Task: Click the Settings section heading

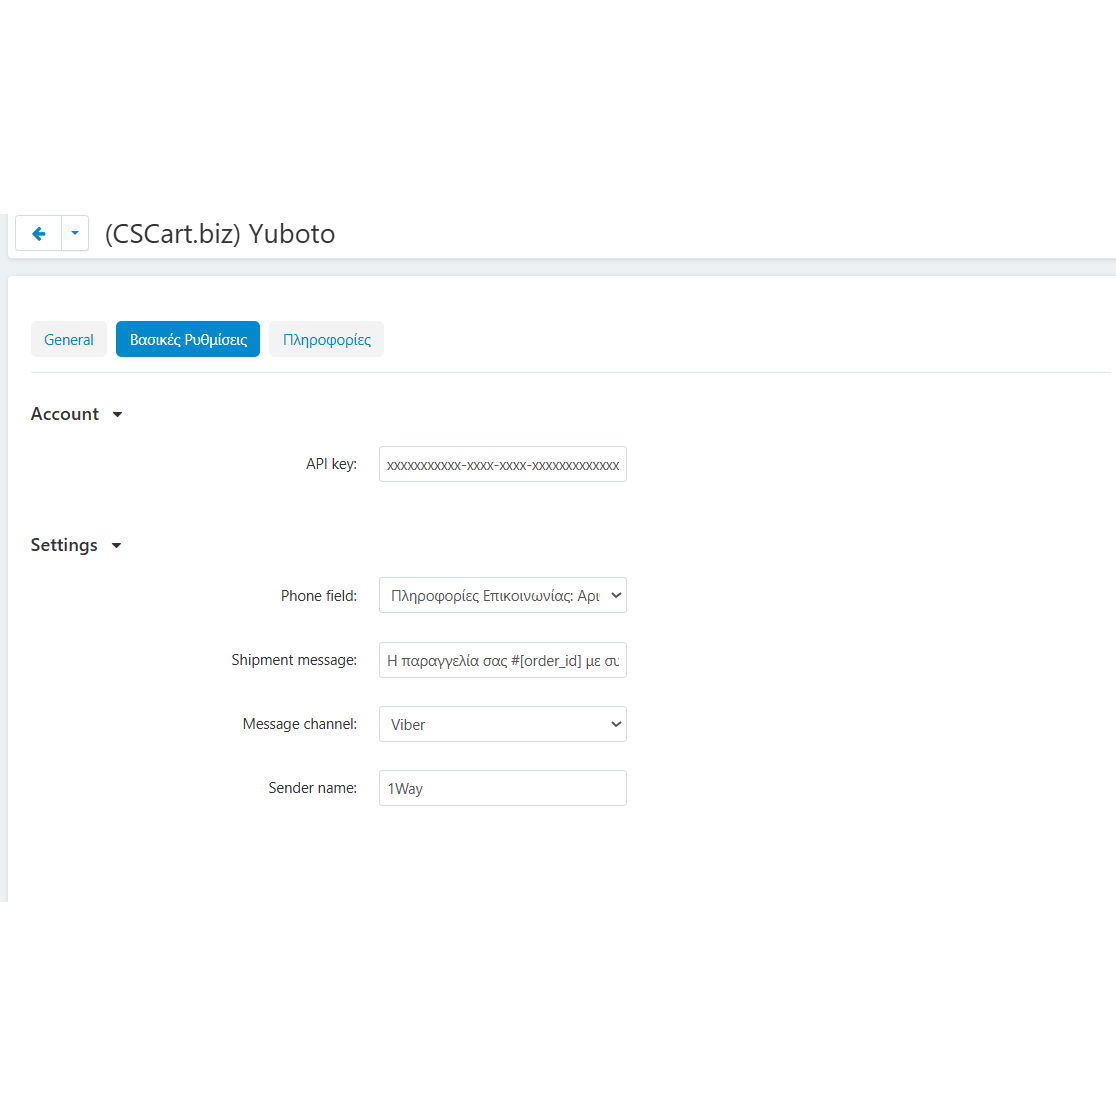Action: point(64,545)
